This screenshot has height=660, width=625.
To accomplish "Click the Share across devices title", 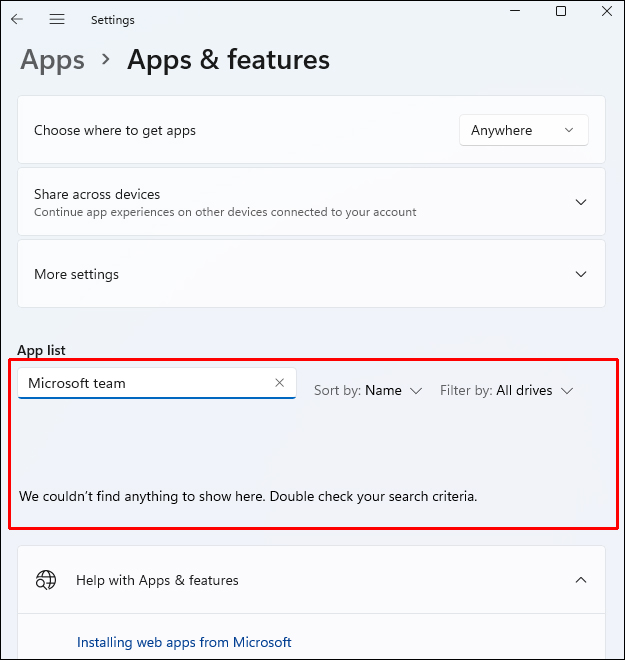I will (x=97, y=194).
